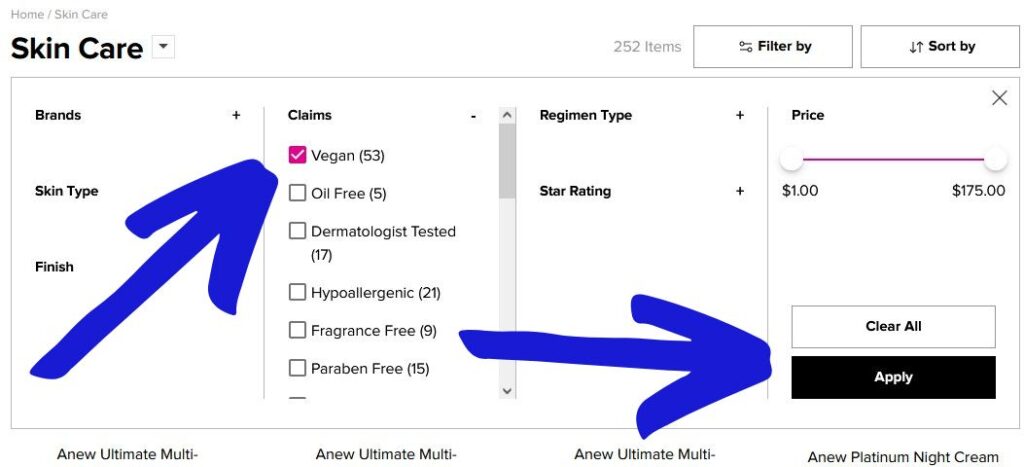
Task: Click Clear All filters
Action: [x=893, y=327]
